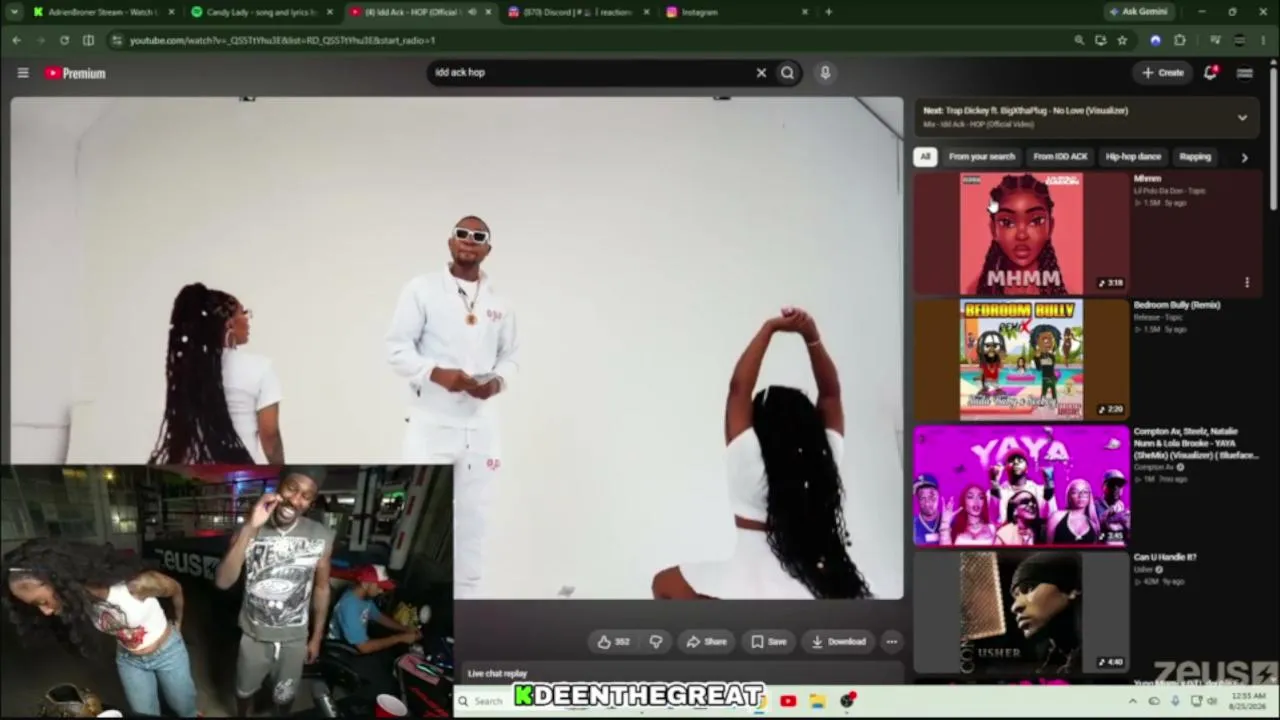Click the Share button under the video
Image resolution: width=1280 pixels, height=720 pixels.
coord(706,642)
